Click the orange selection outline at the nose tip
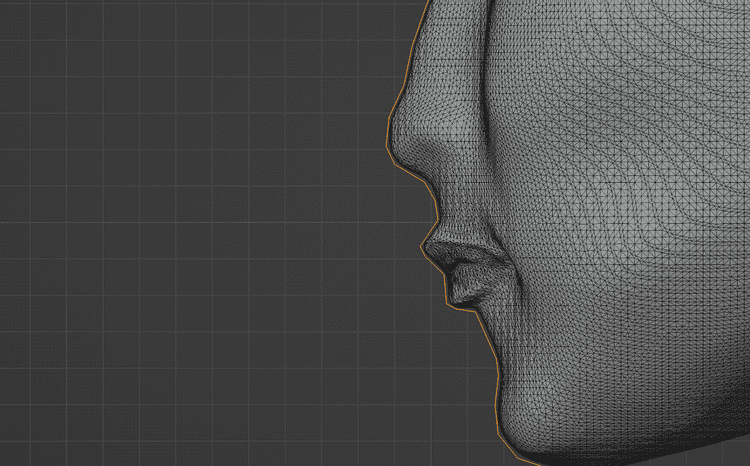 click(387, 140)
